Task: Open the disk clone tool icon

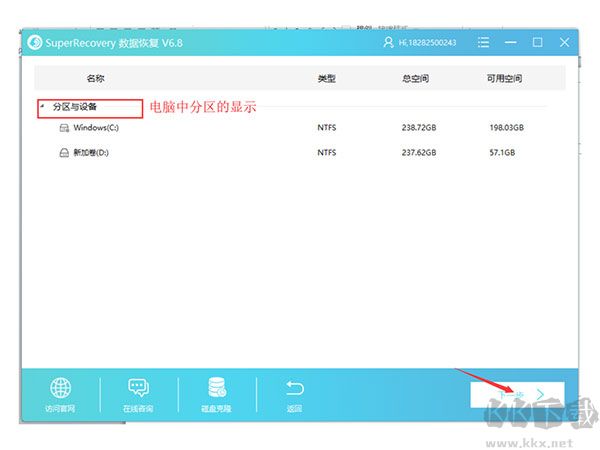Action: point(217,388)
